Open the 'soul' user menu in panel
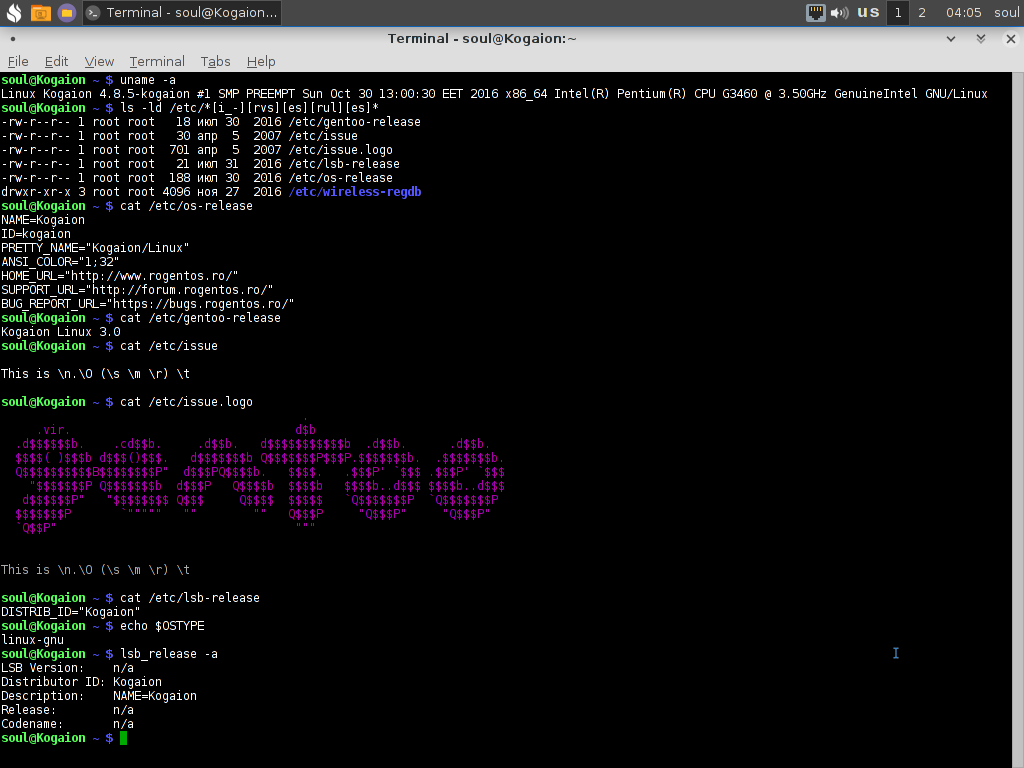1024x768 pixels. (1006, 12)
